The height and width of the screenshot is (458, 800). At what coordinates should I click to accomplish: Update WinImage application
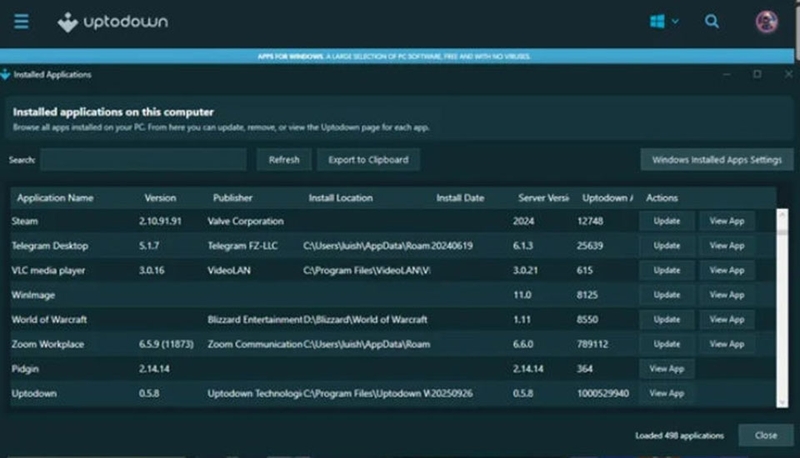pos(667,295)
